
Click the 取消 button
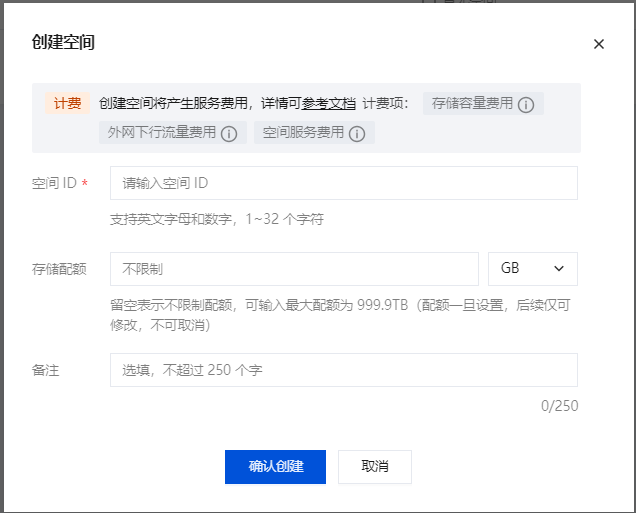coord(375,467)
